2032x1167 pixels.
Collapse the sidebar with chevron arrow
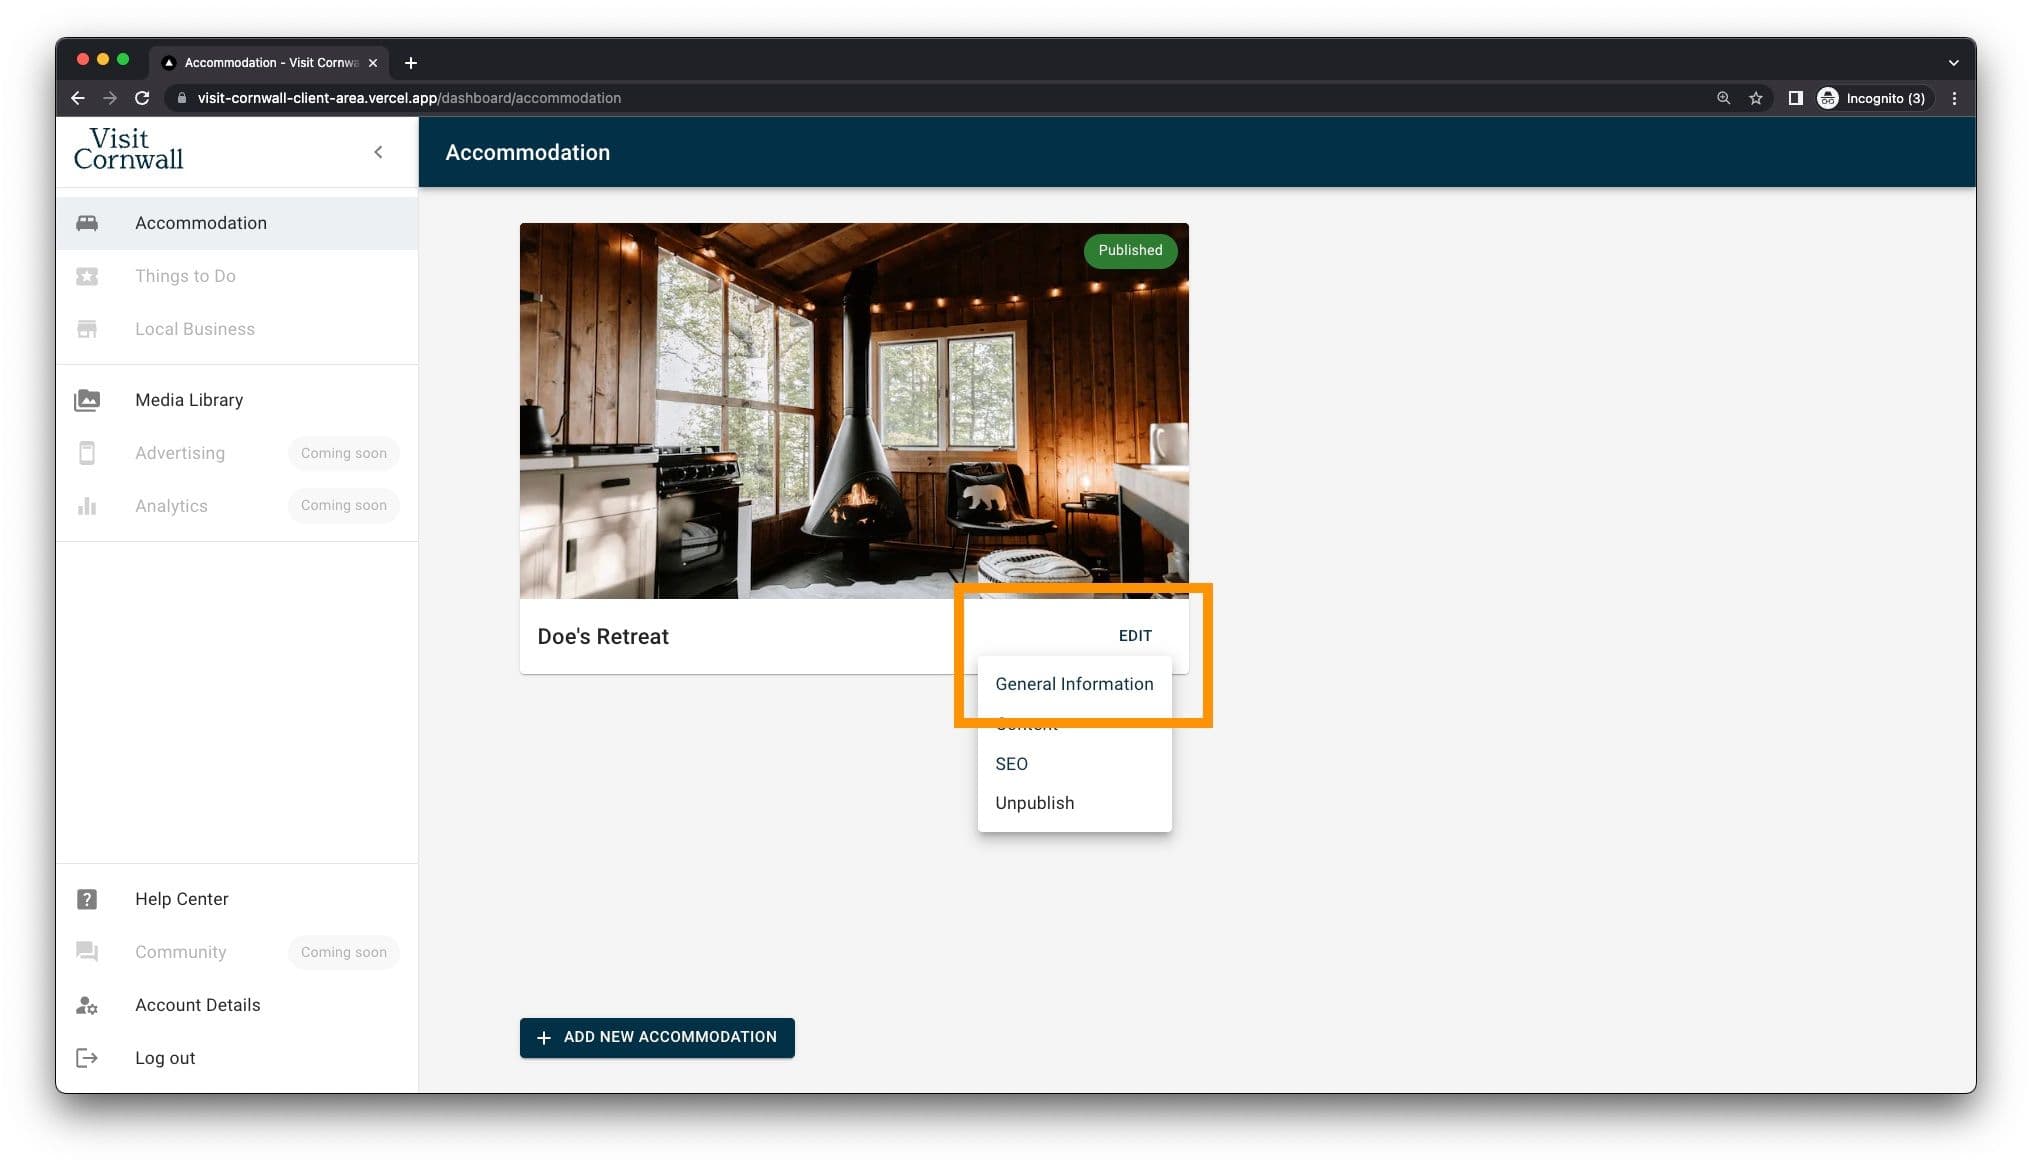[x=378, y=152]
